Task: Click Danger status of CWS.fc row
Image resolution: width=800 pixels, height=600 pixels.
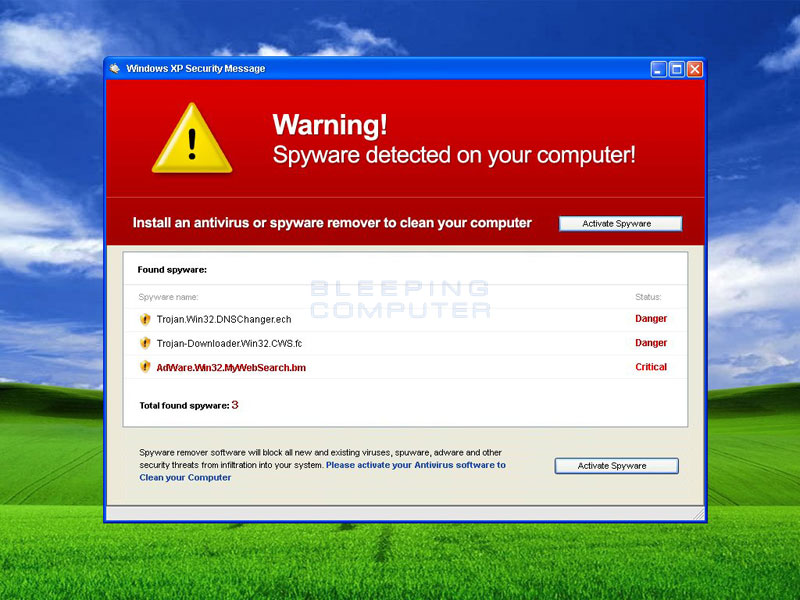Action: click(651, 343)
